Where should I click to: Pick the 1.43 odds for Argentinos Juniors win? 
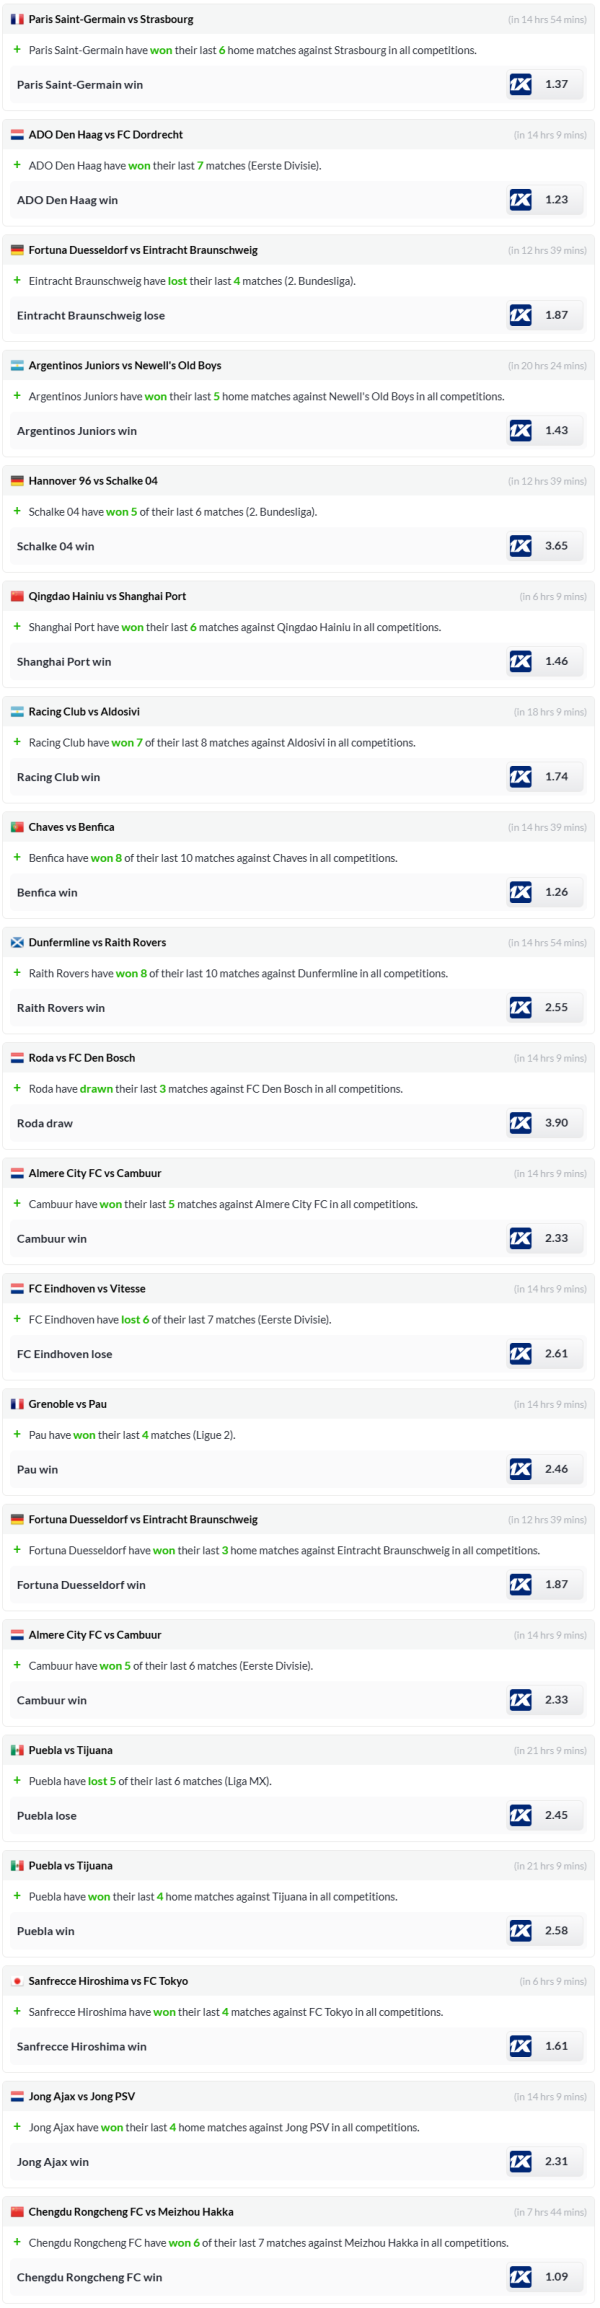pyautogui.click(x=556, y=431)
